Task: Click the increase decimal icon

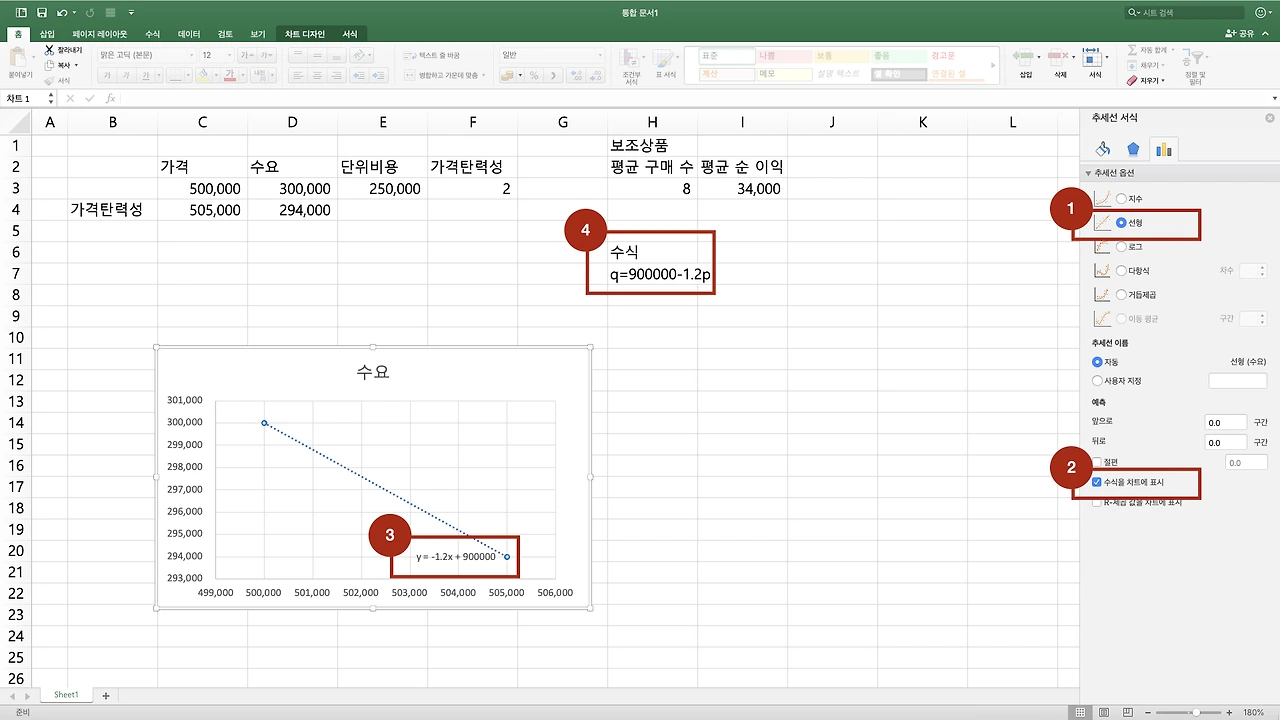Action: point(576,75)
